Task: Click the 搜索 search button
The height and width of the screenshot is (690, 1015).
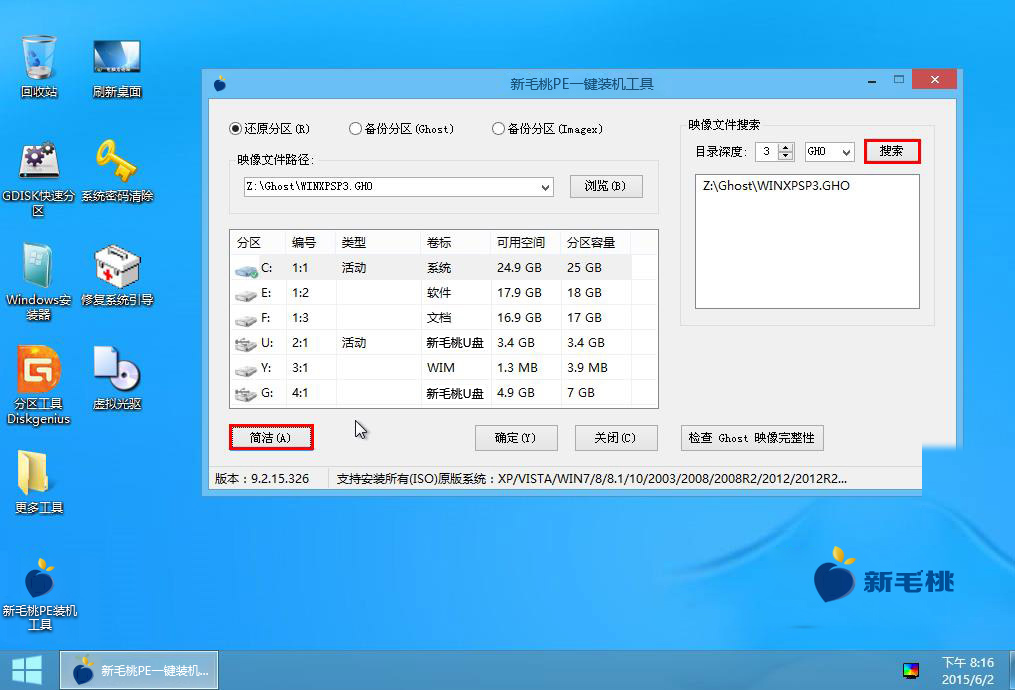Action: point(891,151)
